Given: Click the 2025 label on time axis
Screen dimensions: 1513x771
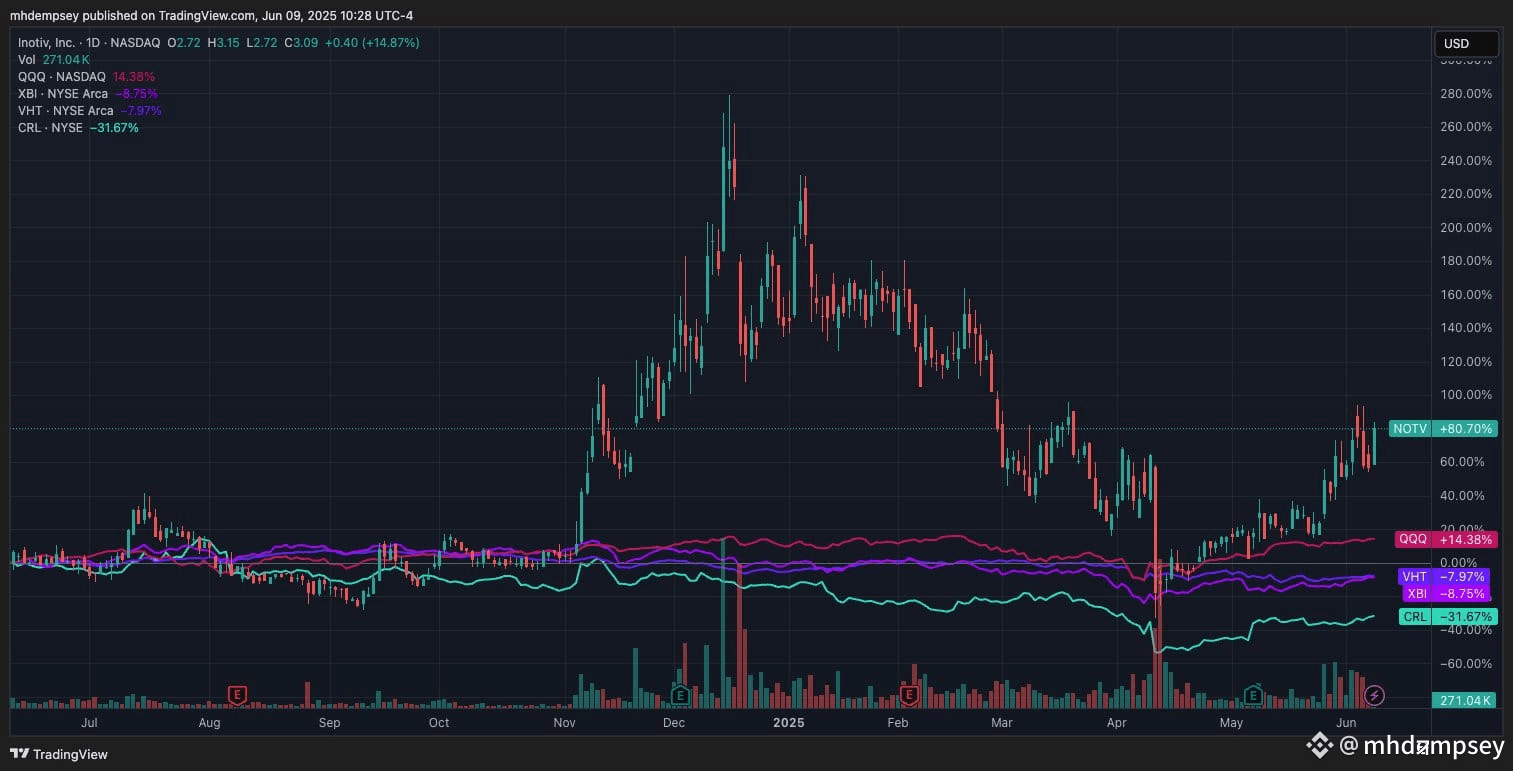Looking at the screenshot, I should coord(789,722).
